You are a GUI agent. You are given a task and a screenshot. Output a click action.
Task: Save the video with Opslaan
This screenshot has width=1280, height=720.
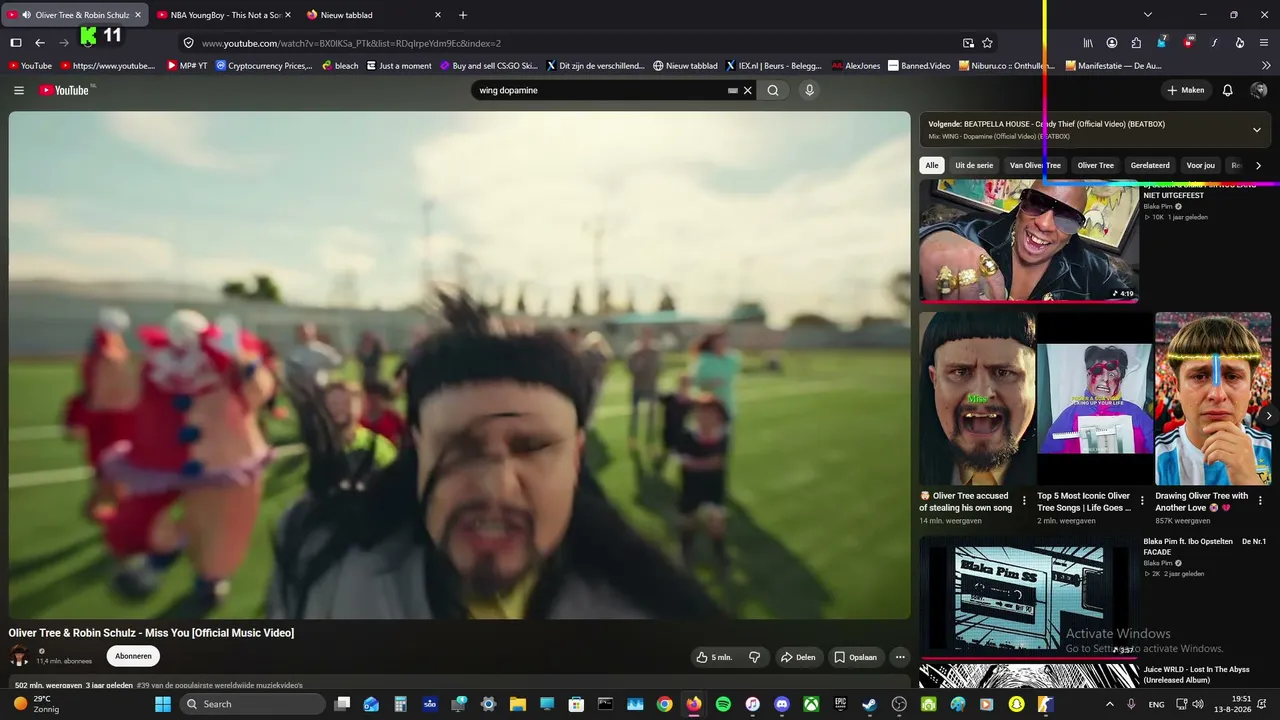tap(856, 657)
